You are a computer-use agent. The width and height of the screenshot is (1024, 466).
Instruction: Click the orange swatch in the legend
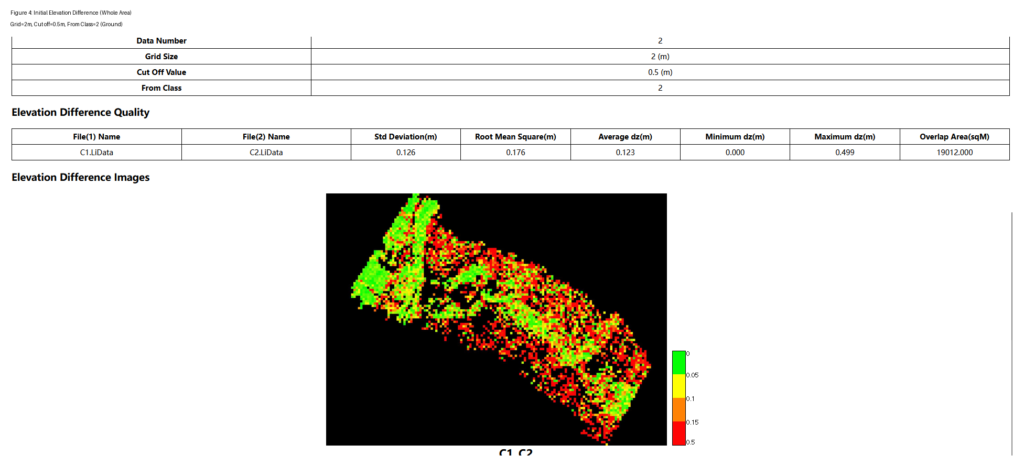[x=679, y=409]
